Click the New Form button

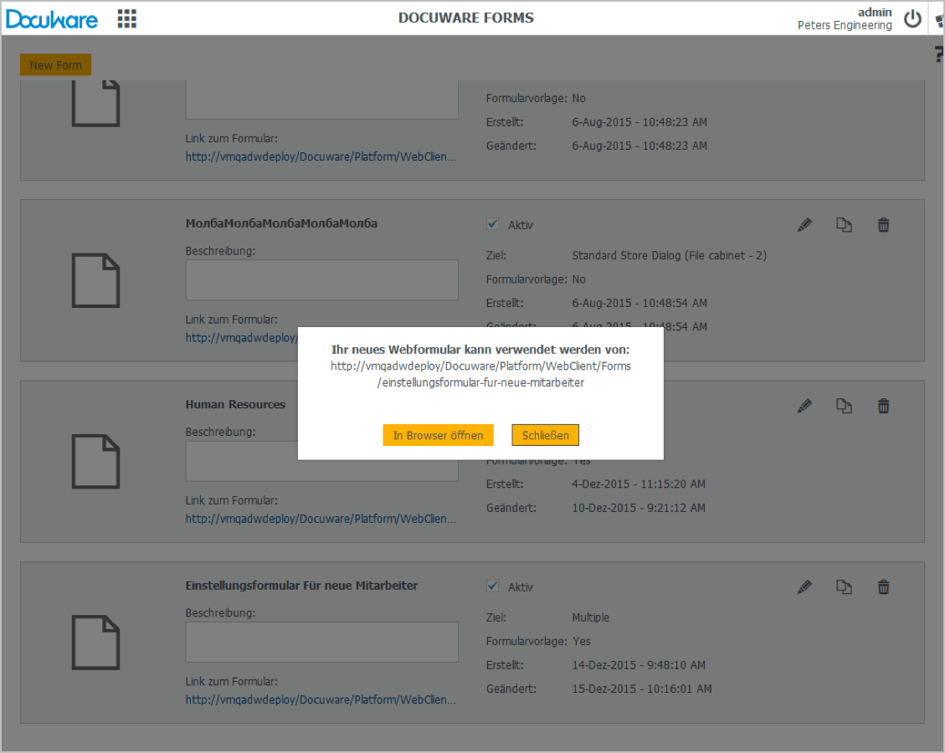click(56, 65)
